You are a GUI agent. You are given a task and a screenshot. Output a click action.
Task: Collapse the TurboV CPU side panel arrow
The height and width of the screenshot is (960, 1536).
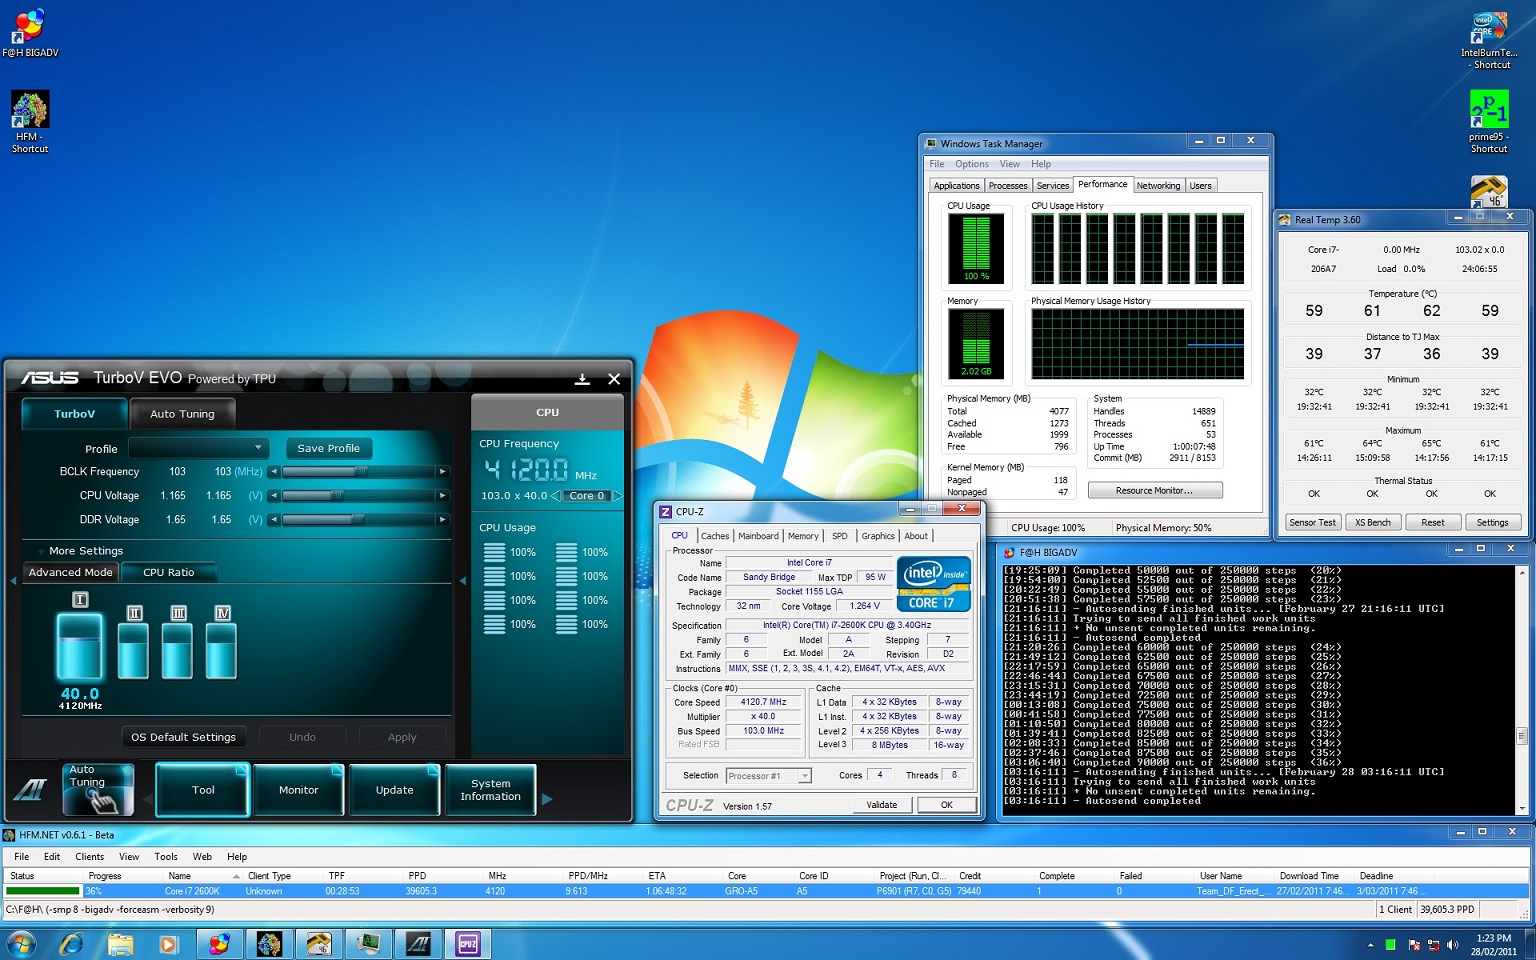463,580
